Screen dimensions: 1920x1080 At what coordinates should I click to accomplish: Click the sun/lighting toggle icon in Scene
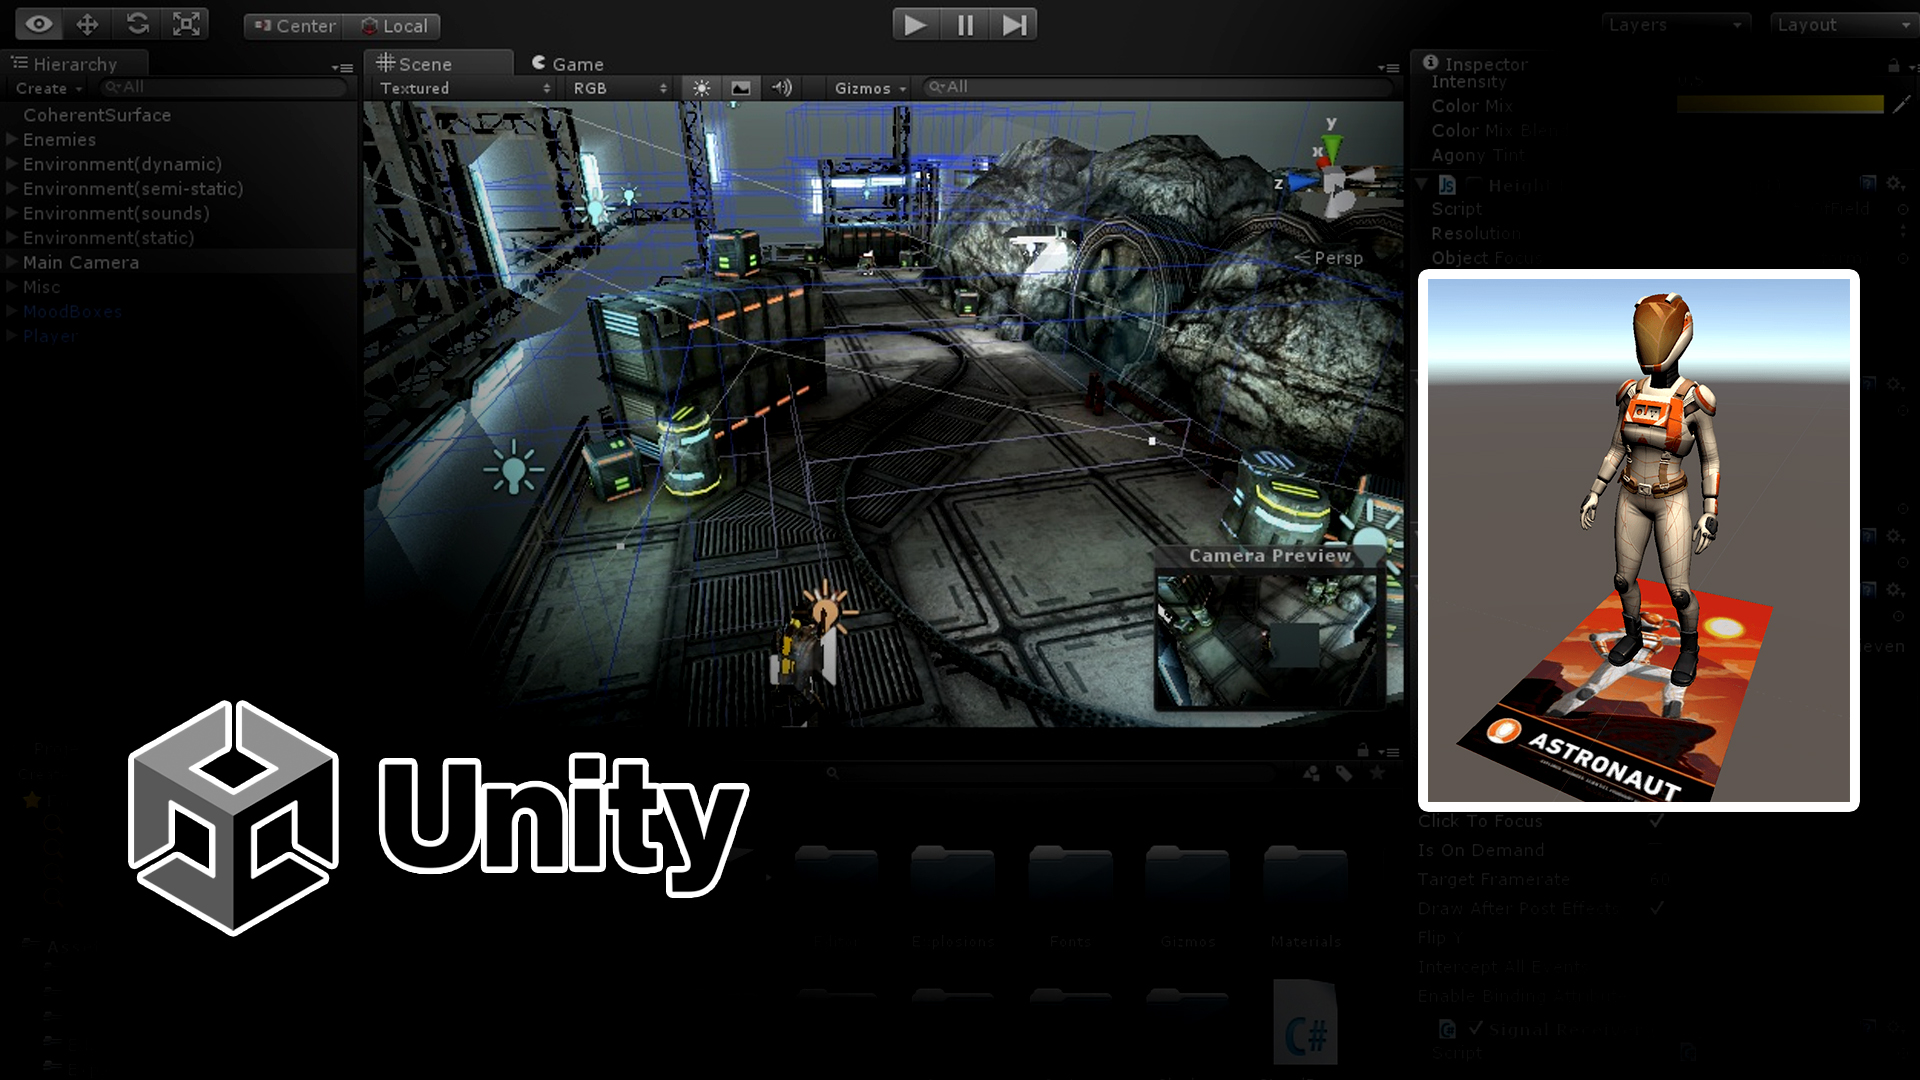tap(698, 88)
